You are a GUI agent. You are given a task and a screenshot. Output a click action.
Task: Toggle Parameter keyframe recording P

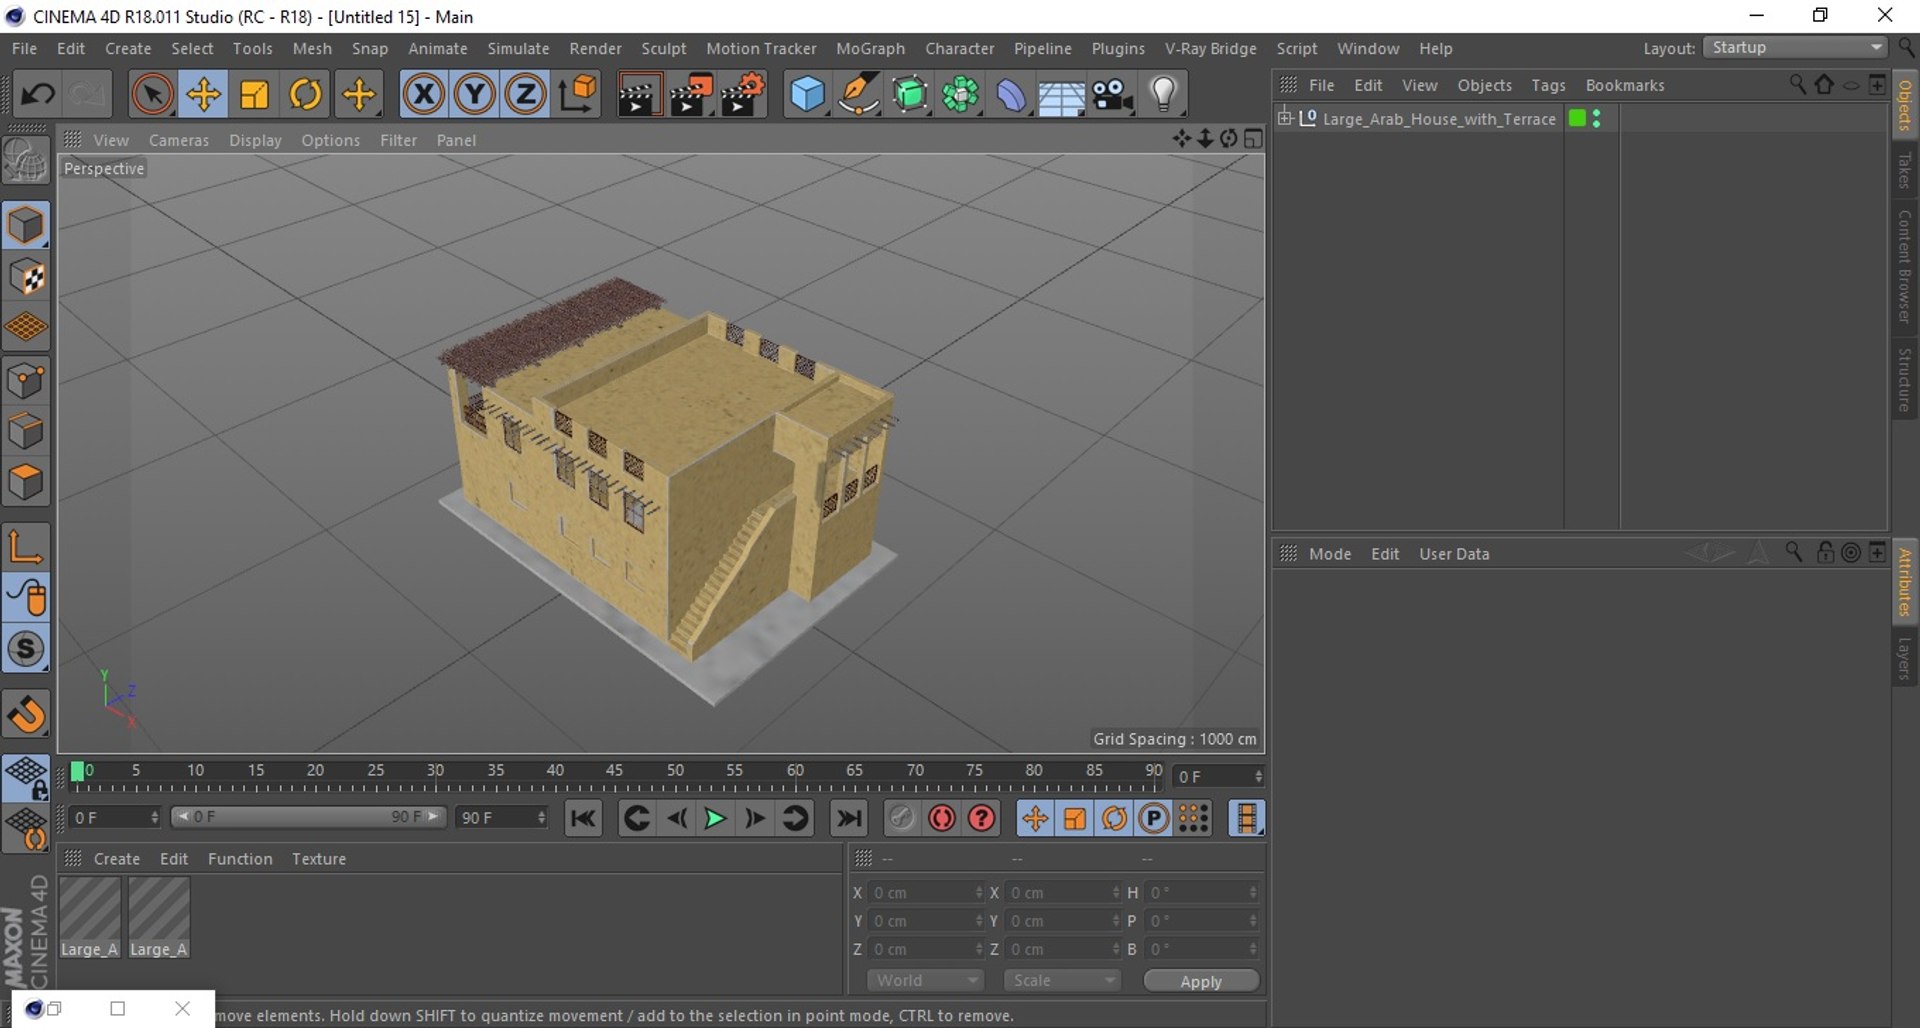coord(1154,819)
